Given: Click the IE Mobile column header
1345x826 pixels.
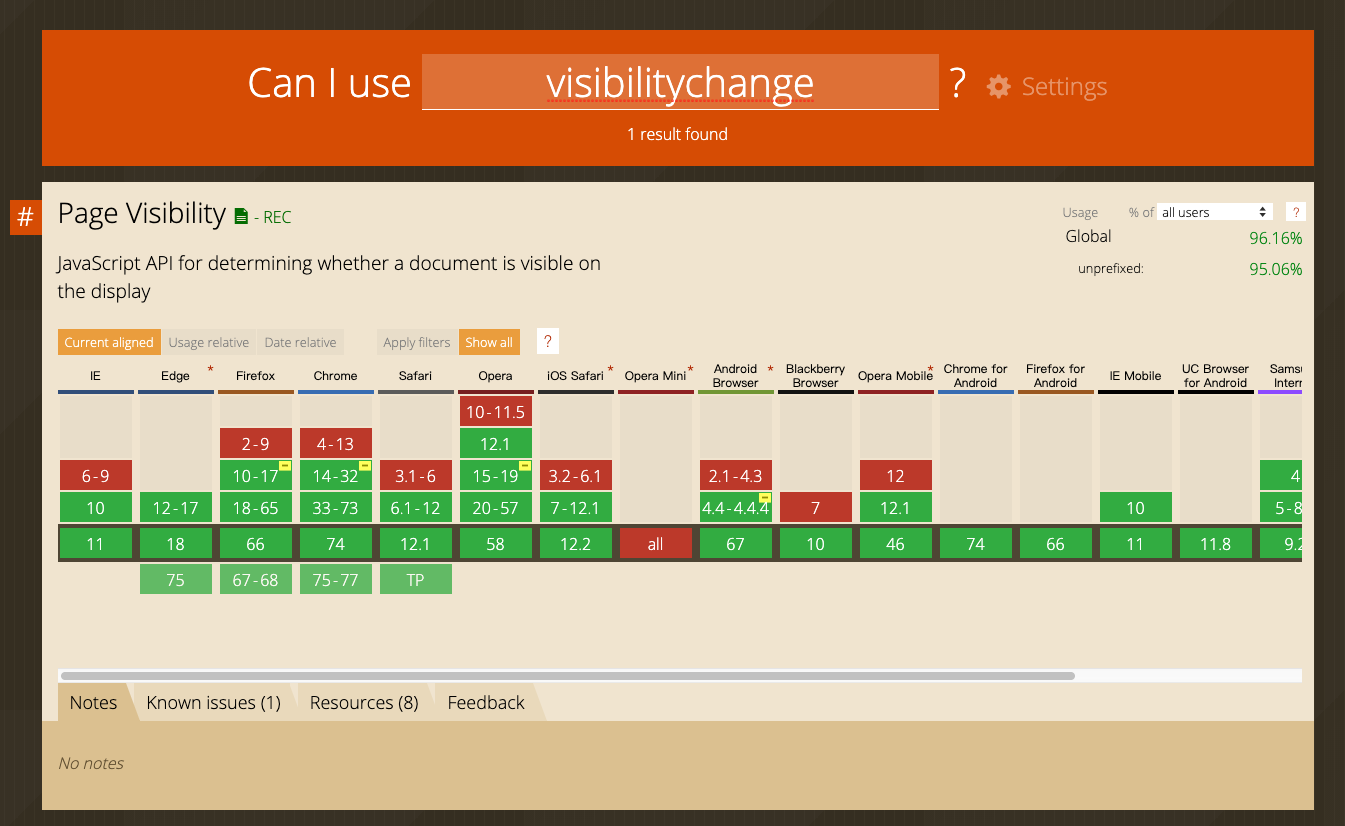Looking at the screenshot, I should coord(1135,376).
